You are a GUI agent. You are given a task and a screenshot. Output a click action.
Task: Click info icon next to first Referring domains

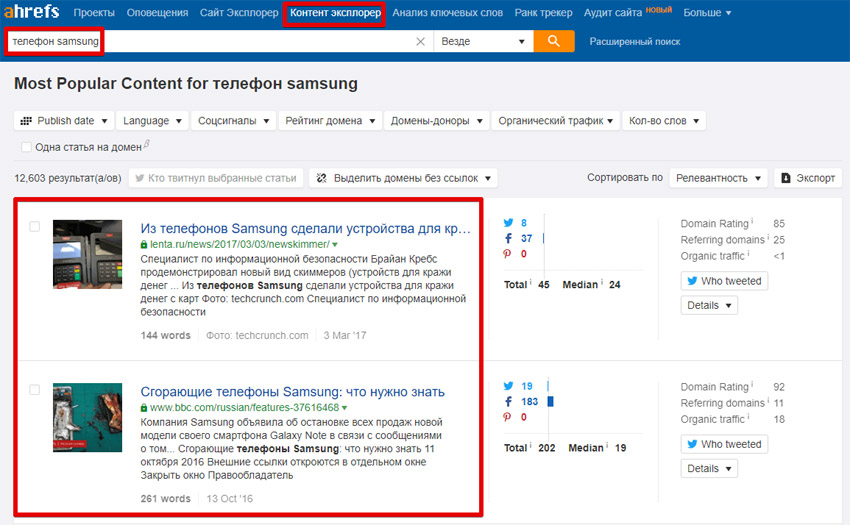pyautogui.click(x=768, y=237)
